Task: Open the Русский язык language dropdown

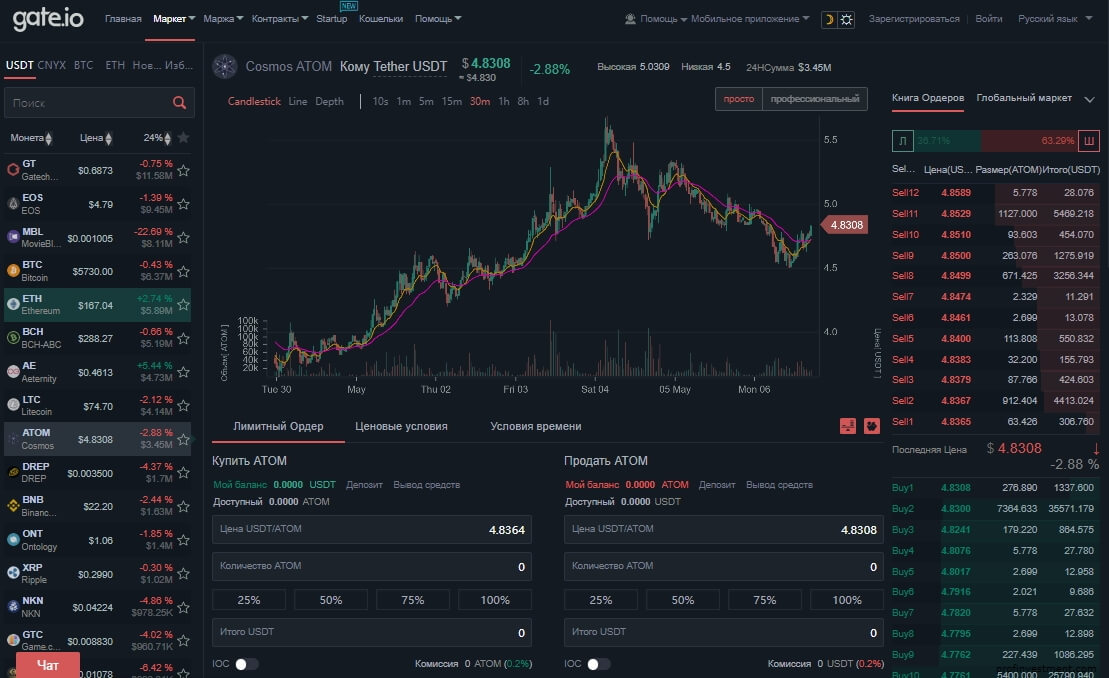Action: [x=1055, y=19]
